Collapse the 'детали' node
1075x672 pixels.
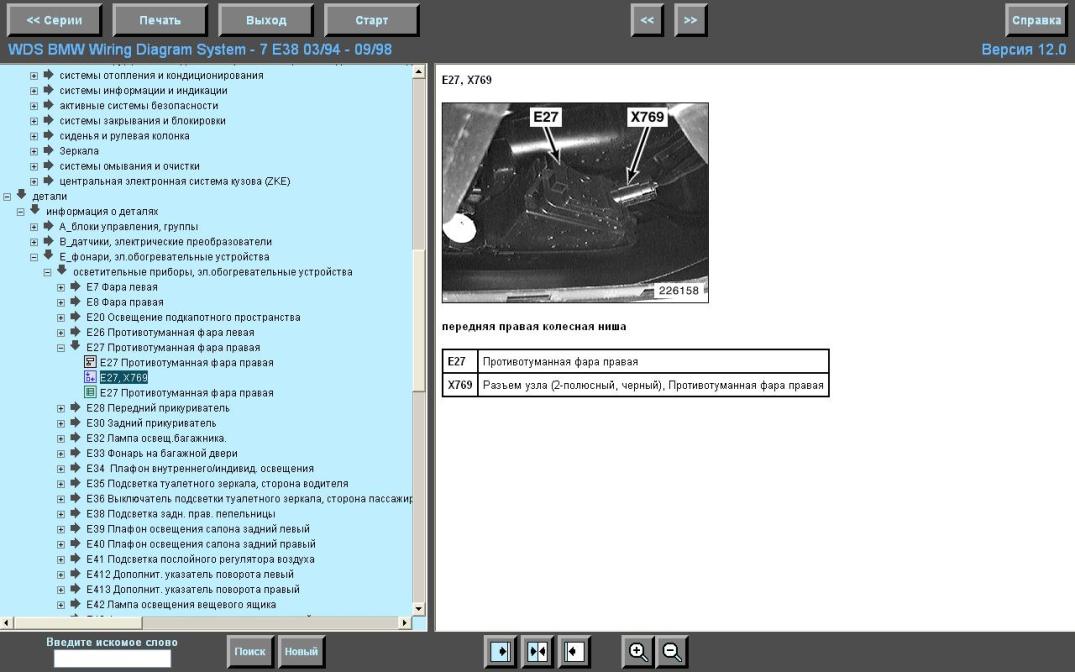7,196
